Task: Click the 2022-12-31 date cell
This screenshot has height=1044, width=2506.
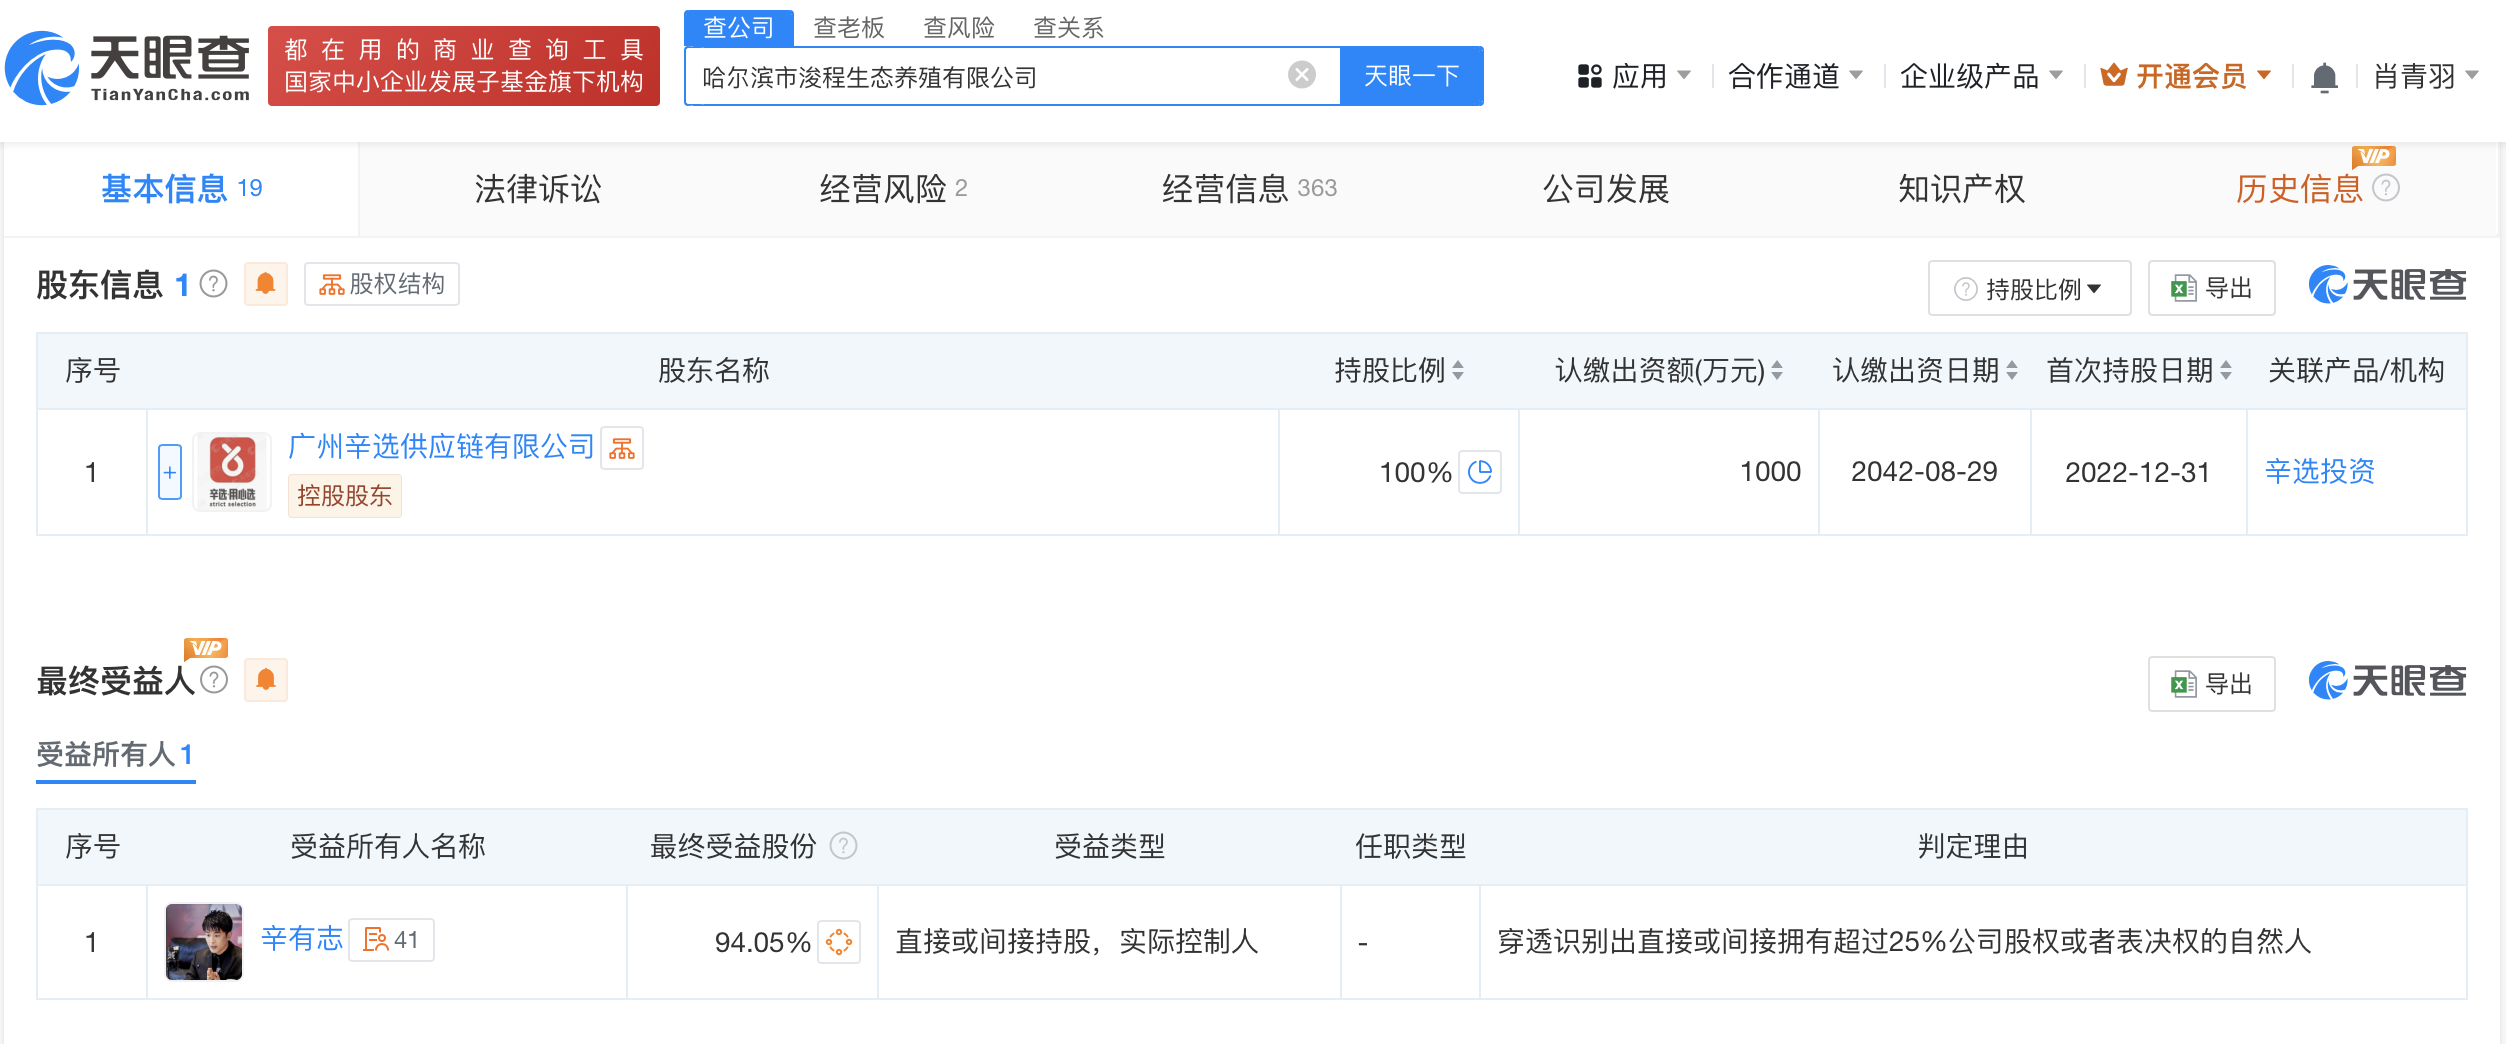Action: pos(2138,472)
